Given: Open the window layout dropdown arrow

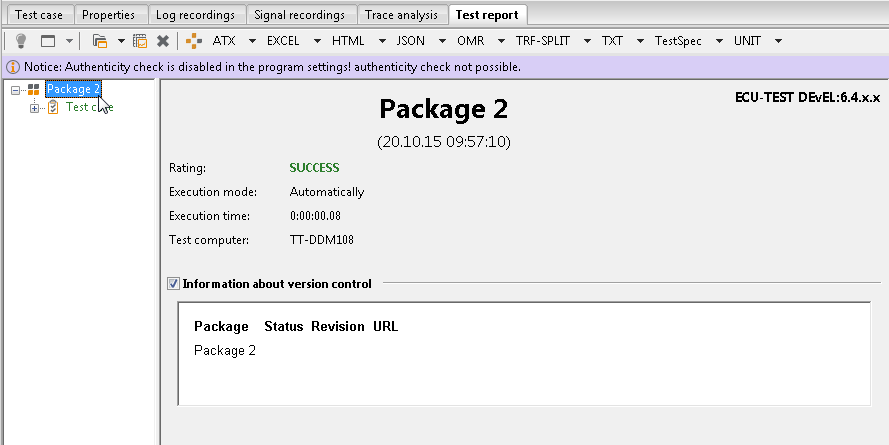Looking at the screenshot, I should (x=69, y=41).
